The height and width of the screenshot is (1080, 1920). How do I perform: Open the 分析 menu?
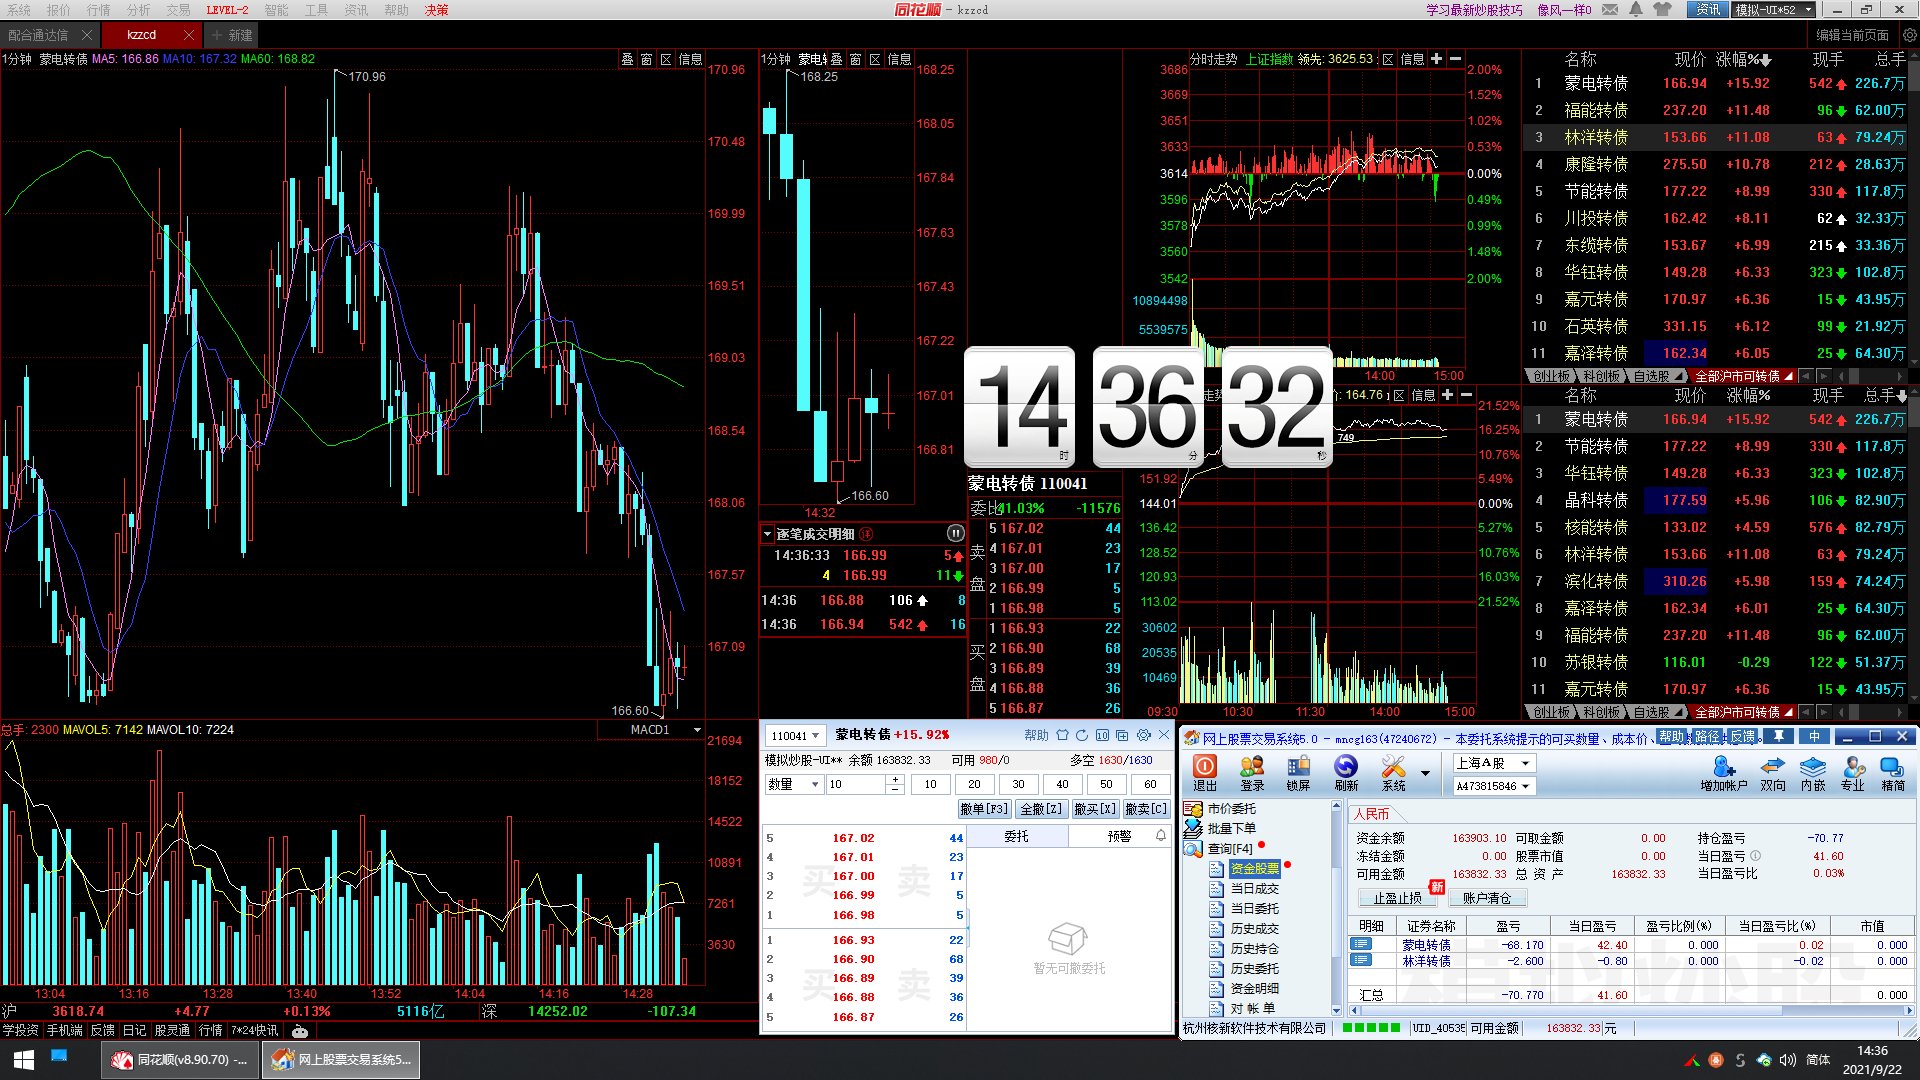pyautogui.click(x=138, y=10)
